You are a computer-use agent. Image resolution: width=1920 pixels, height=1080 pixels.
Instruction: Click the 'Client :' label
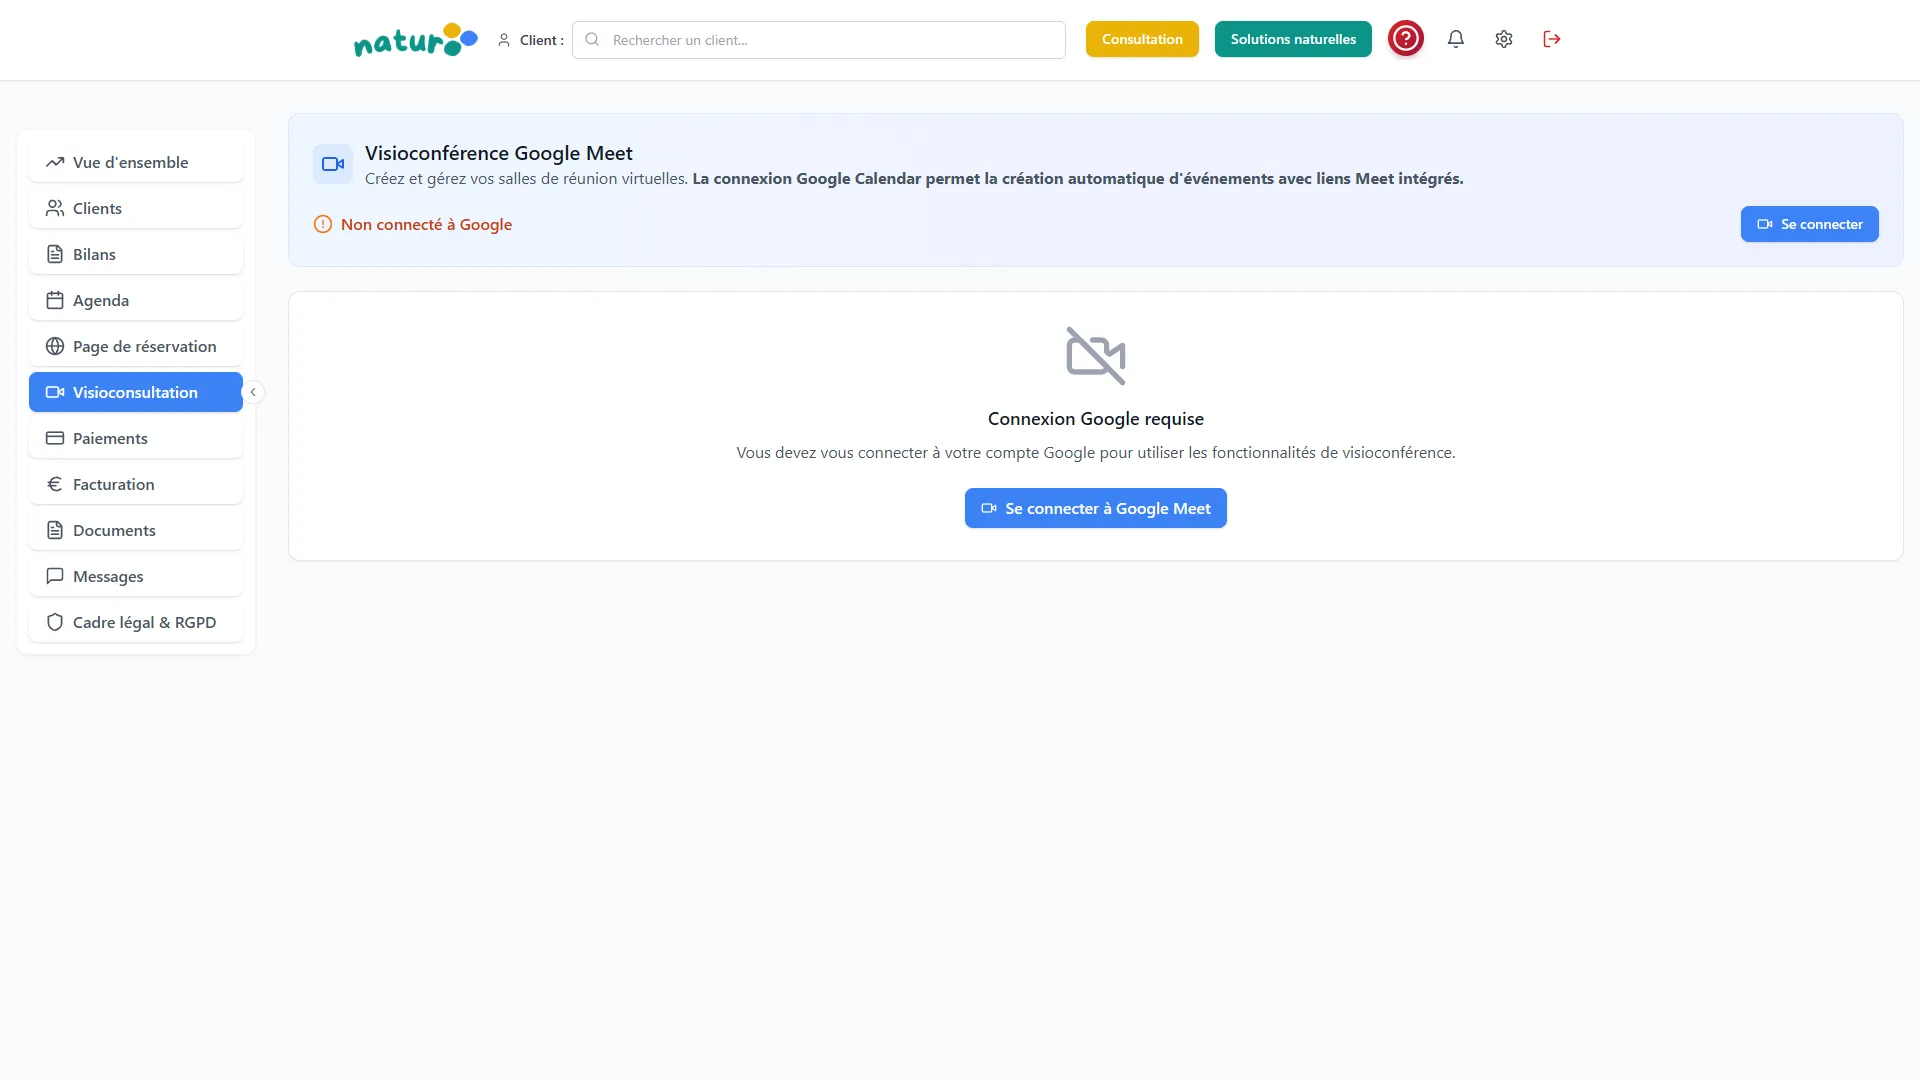coord(542,40)
